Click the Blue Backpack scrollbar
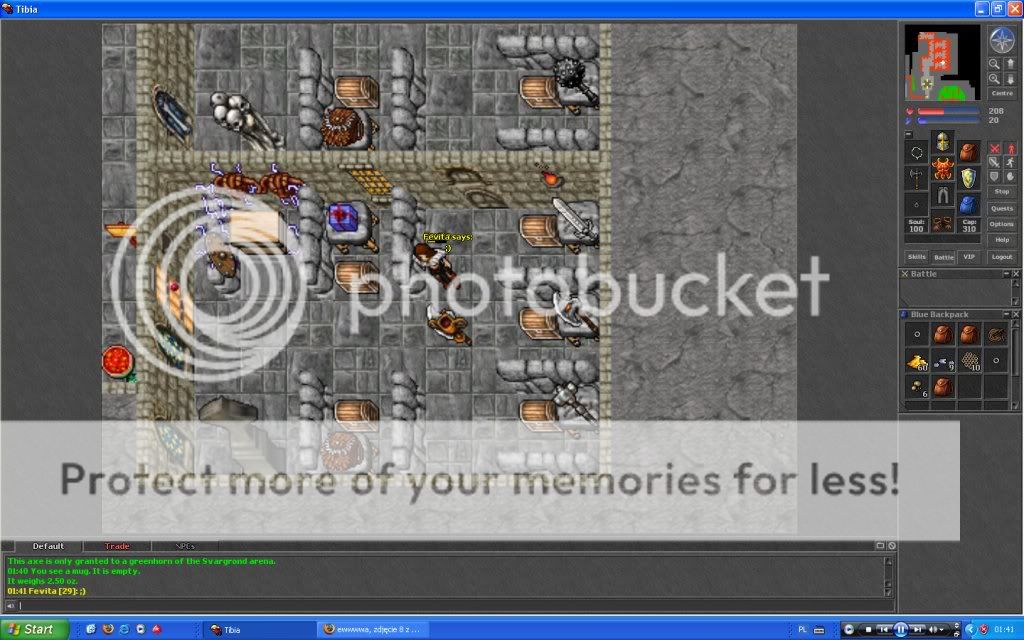This screenshot has height=640, width=1024. 1016,366
